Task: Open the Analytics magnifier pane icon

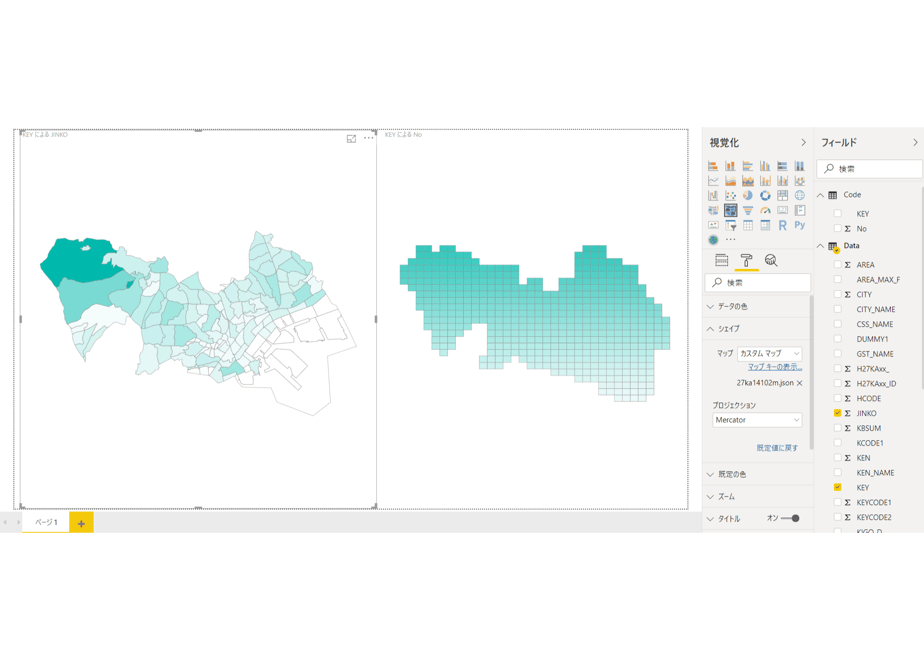Action: 771,260
